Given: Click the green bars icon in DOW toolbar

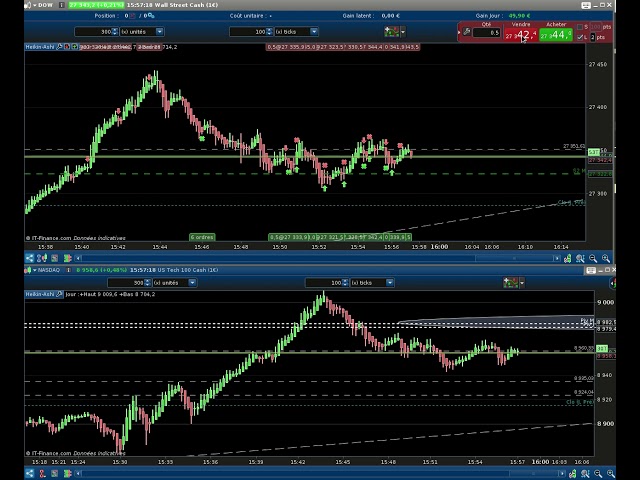Looking at the screenshot, I should point(68,258).
